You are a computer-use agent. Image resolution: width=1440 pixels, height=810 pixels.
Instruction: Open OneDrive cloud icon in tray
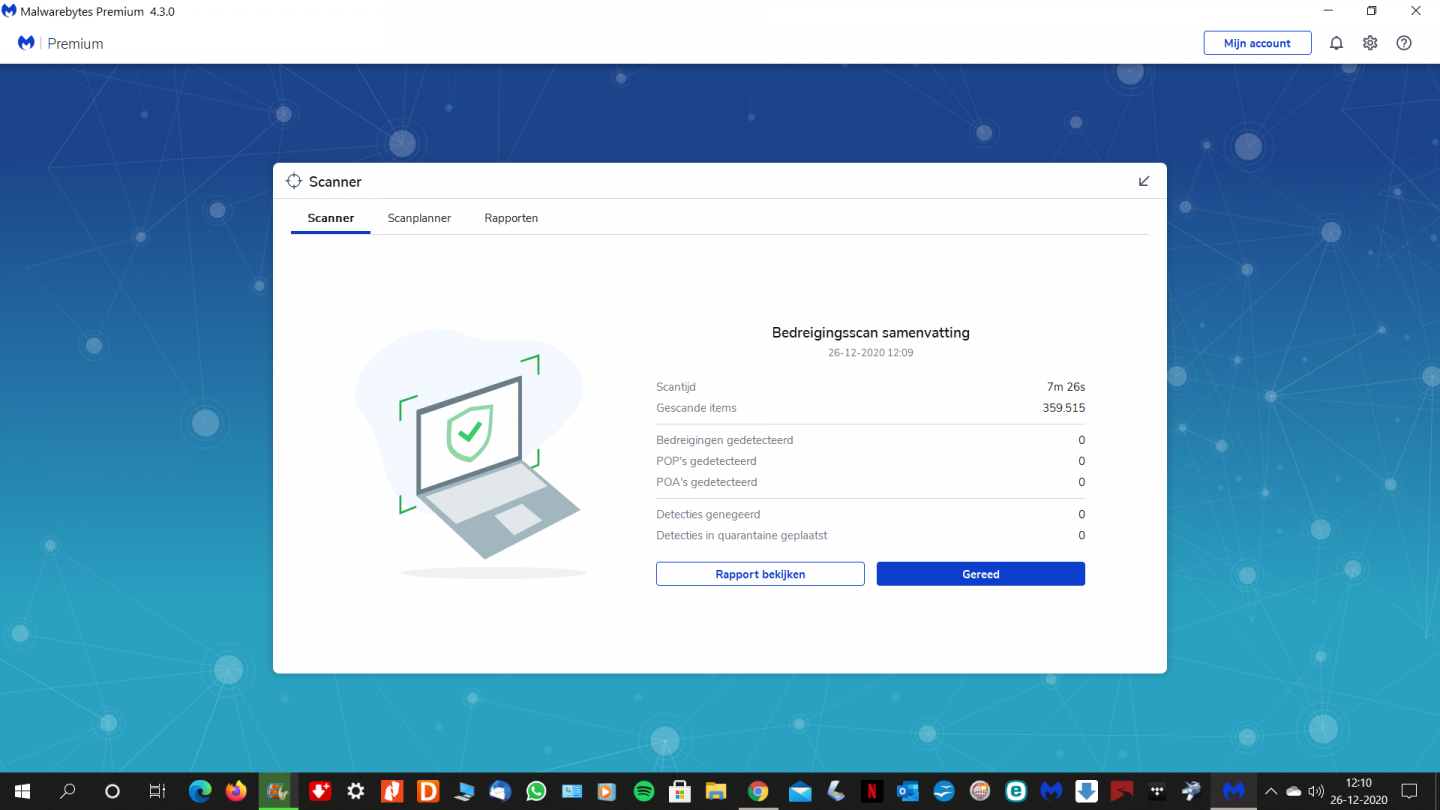click(1294, 791)
